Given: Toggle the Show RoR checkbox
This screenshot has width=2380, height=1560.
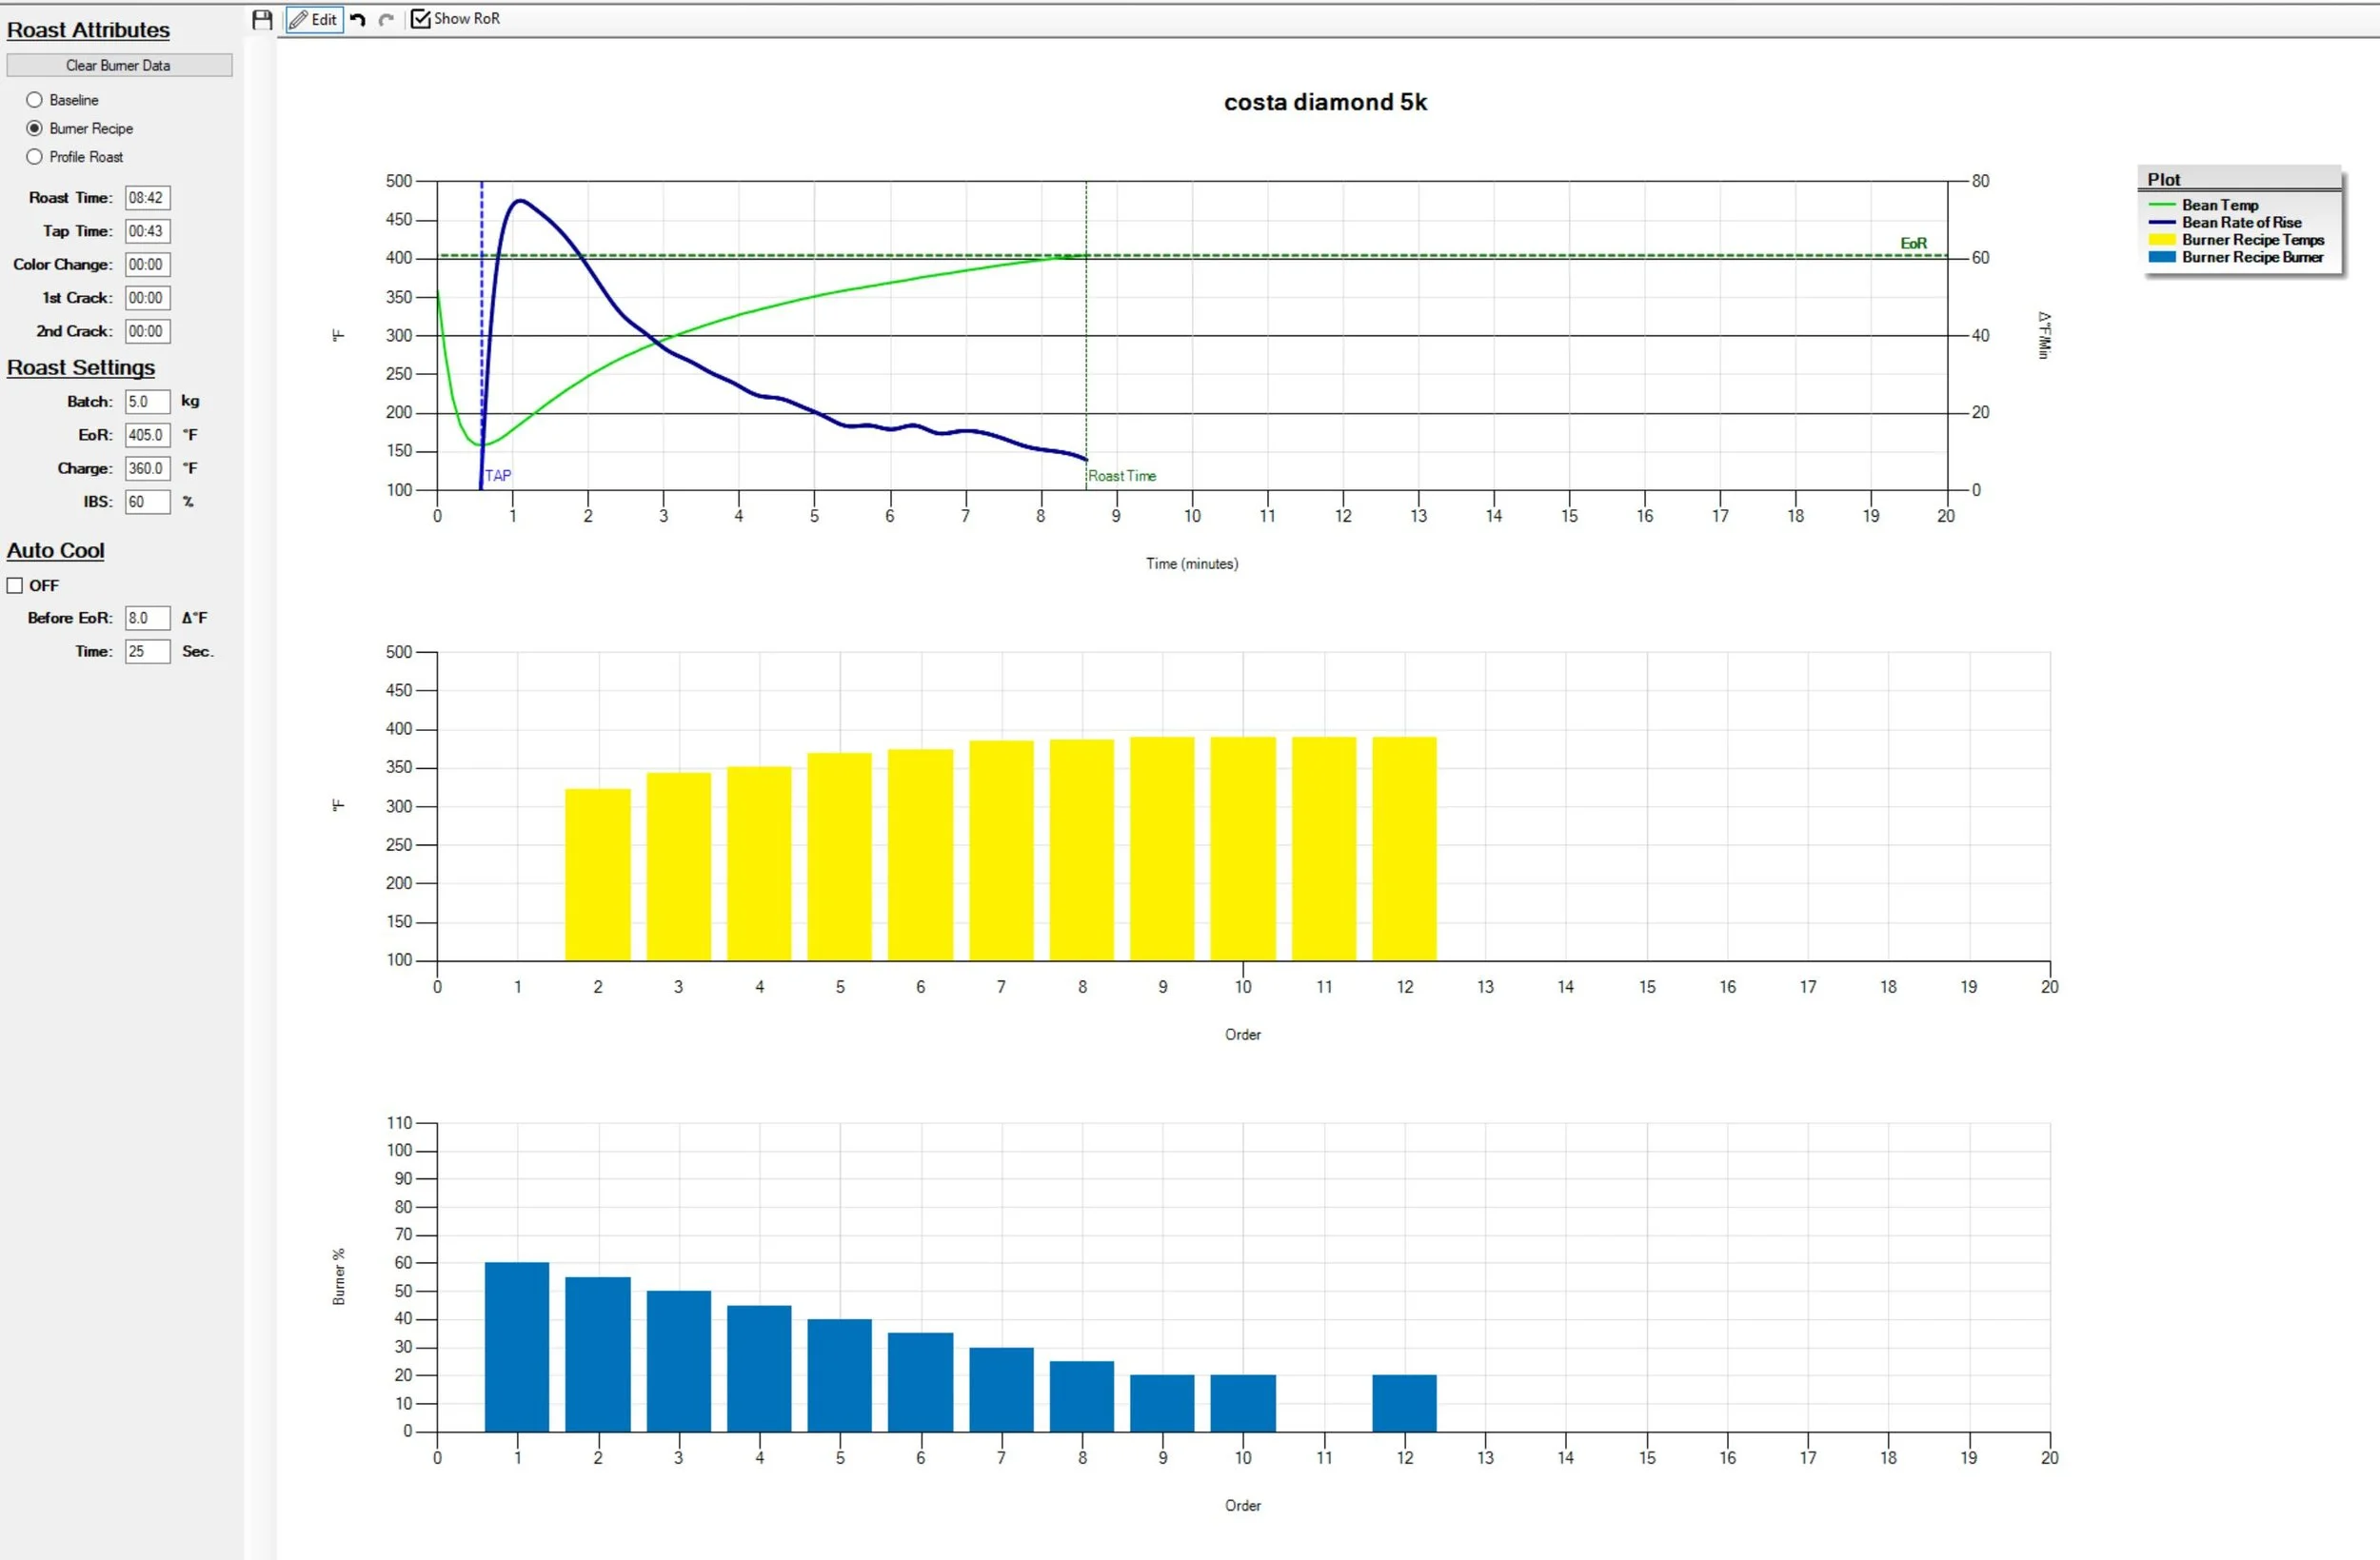Looking at the screenshot, I should (x=421, y=19).
